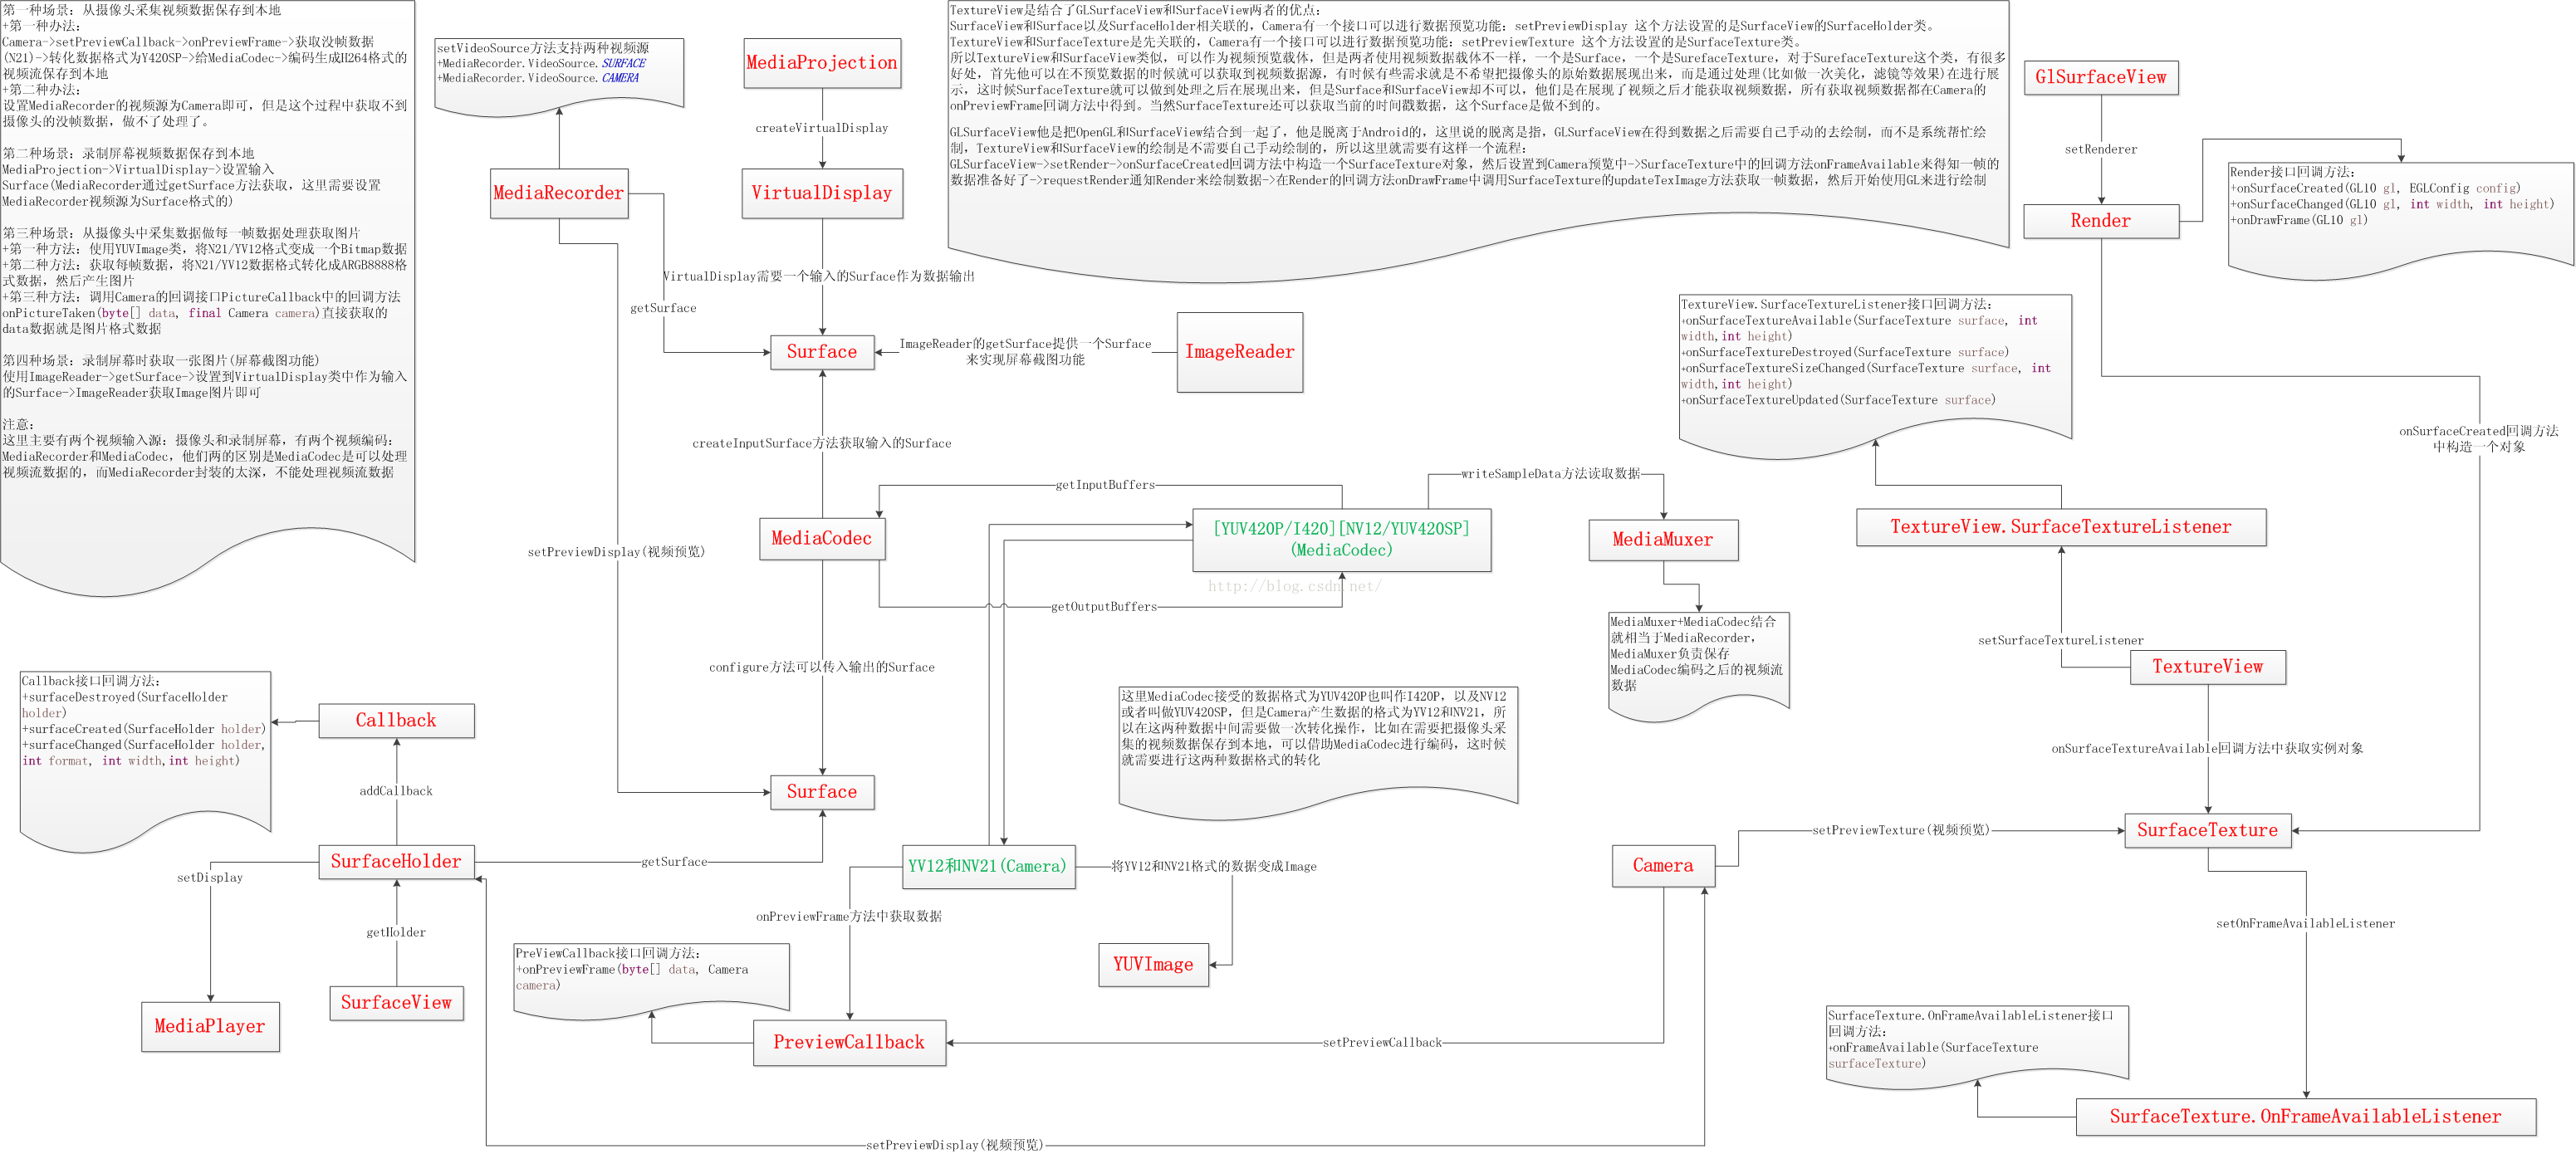Open http://blog.csdn.net URL
The image size is (2576, 1154).
click(1290, 583)
